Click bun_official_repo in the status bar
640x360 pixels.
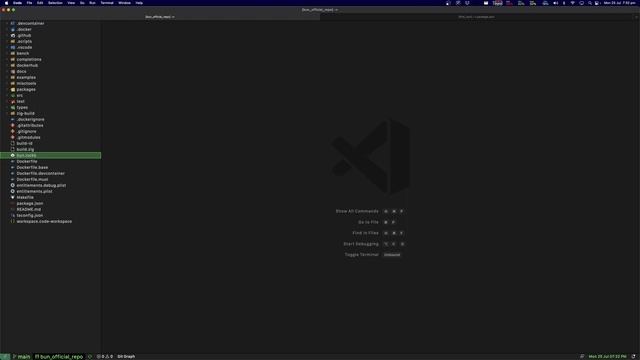(x=59, y=357)
